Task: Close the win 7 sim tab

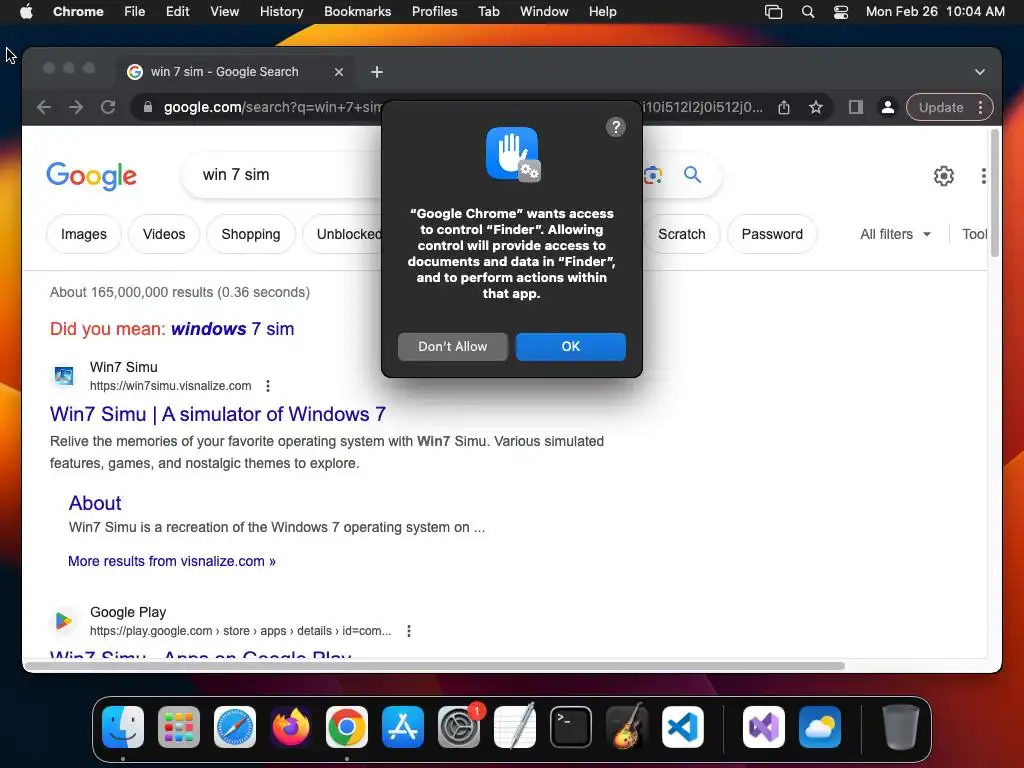Action: (338, 72)
